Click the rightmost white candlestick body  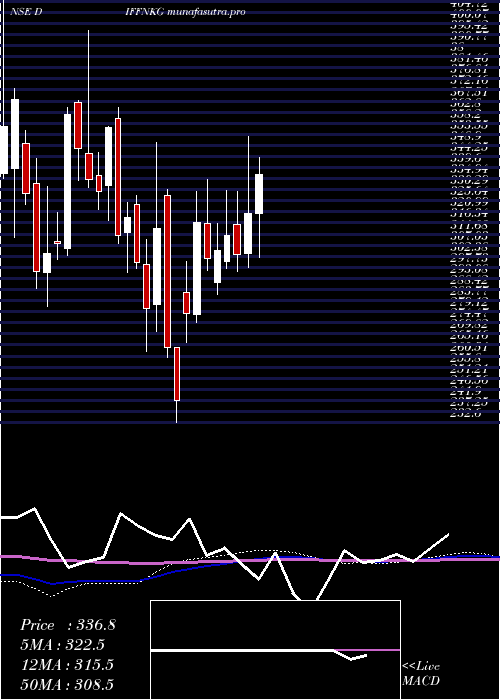259,194
